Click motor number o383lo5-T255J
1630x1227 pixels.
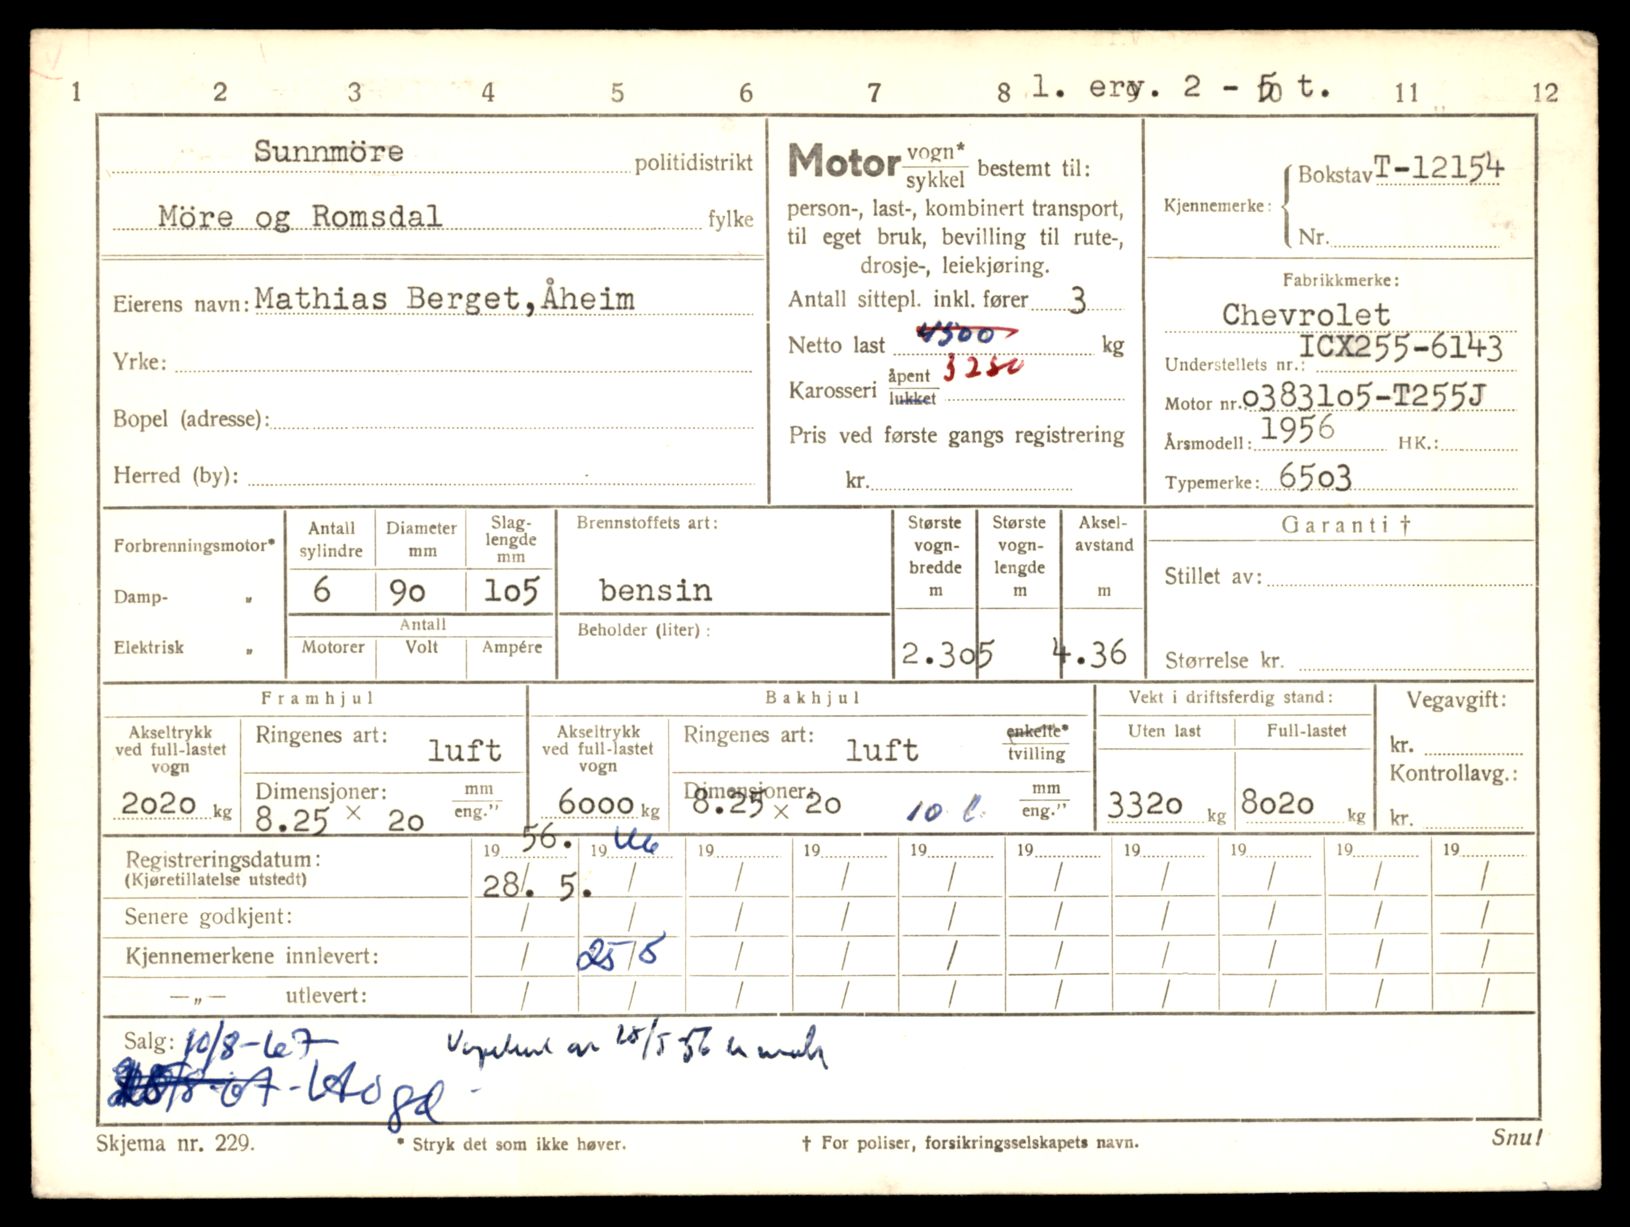point(1364,397)
